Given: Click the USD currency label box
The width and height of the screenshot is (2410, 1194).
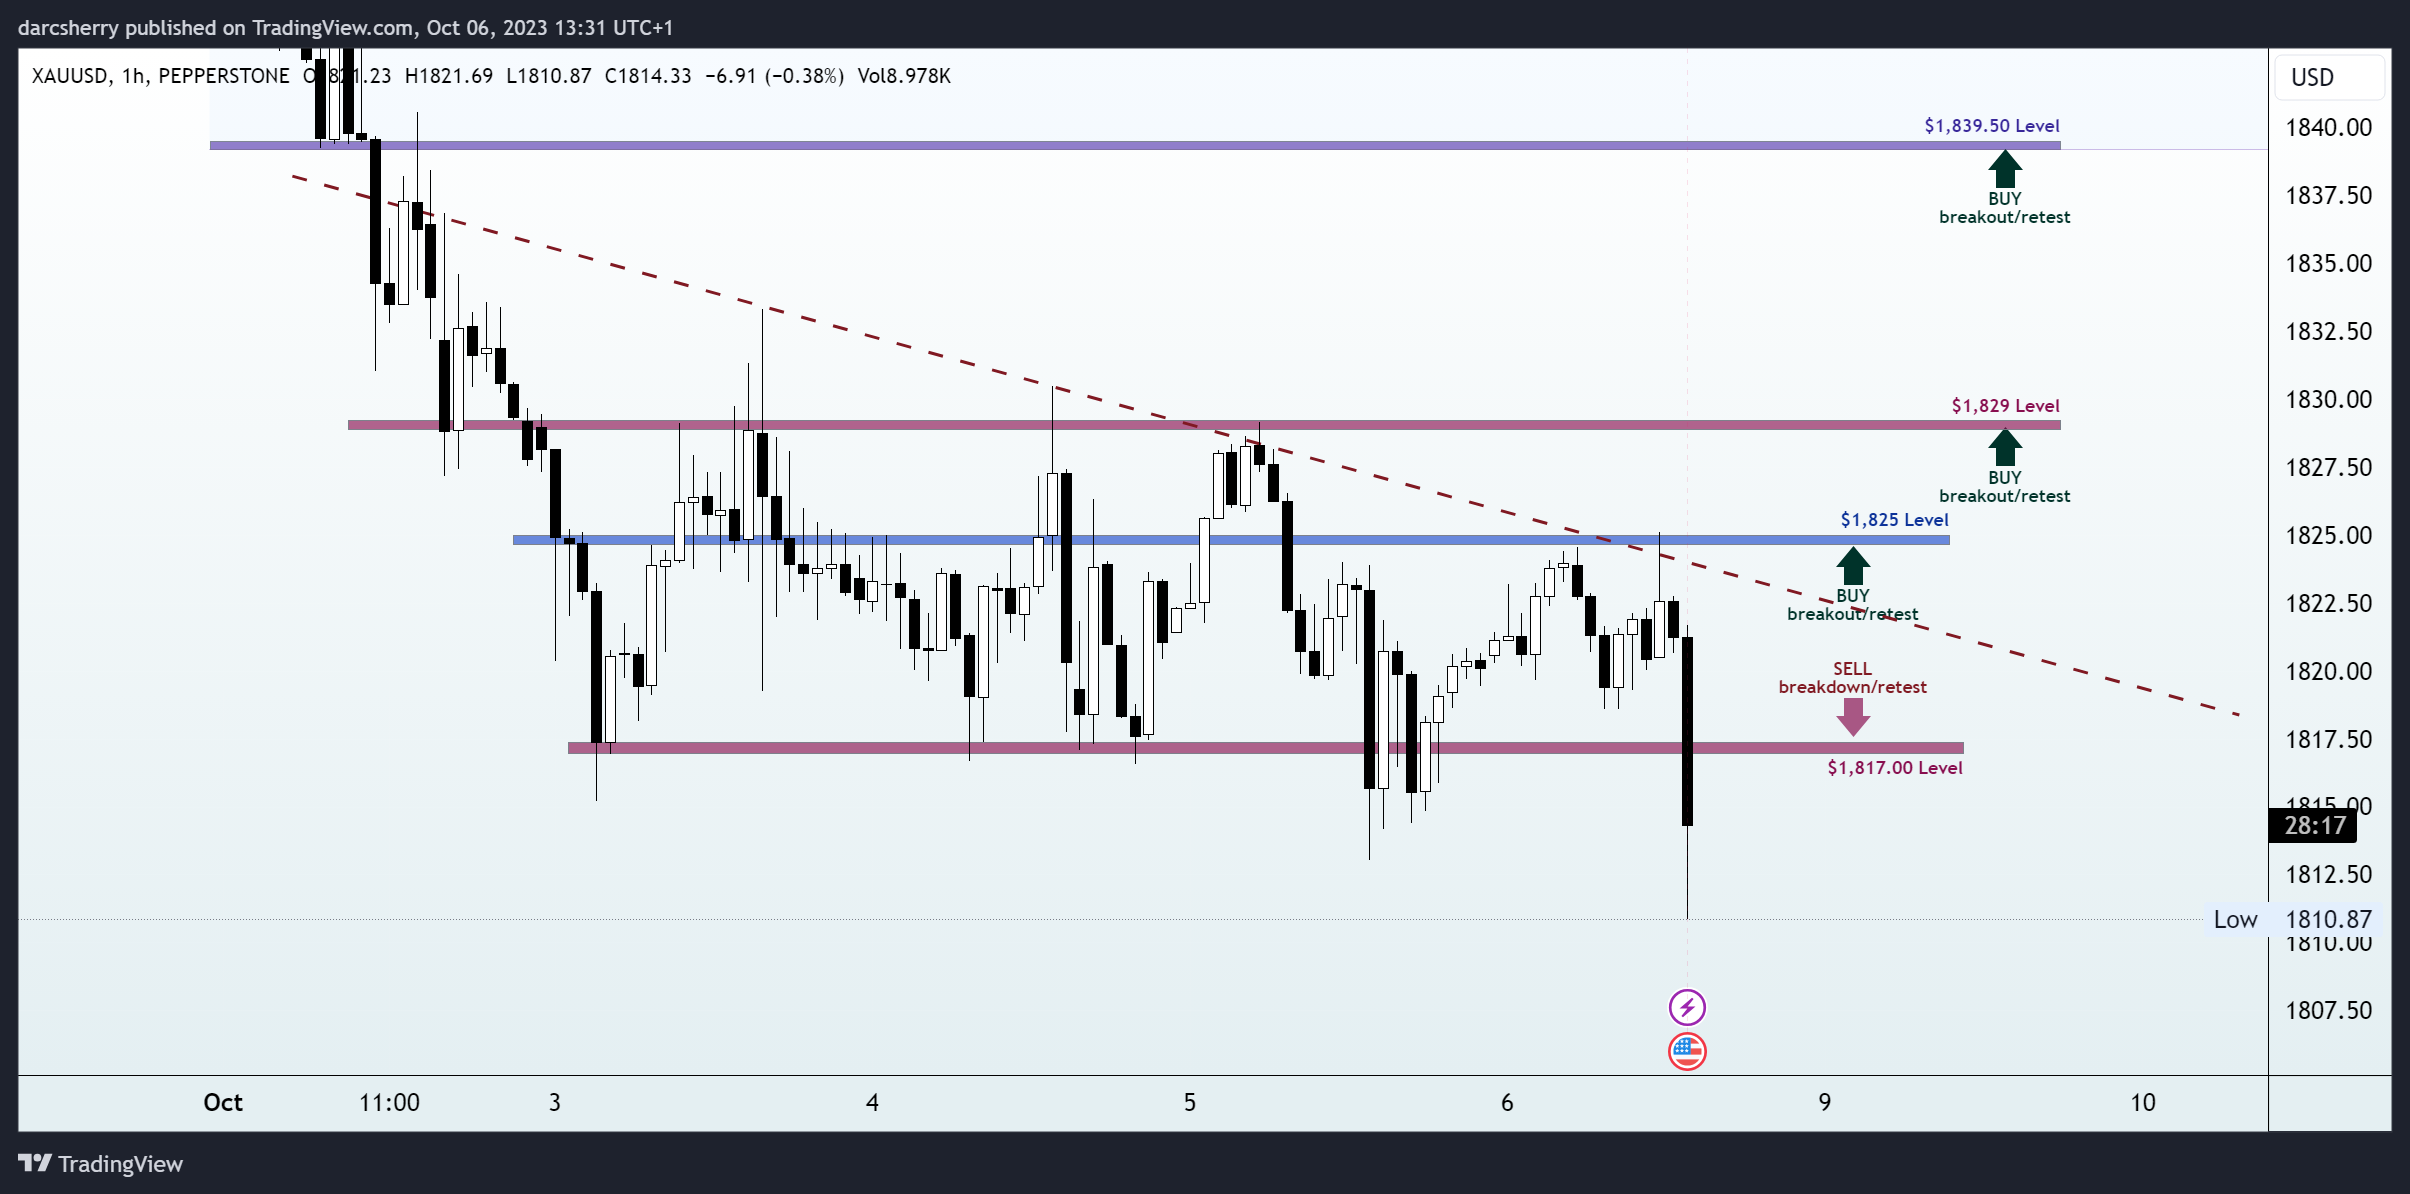Looking at the screenshot, I should [x=2330, y=77].
